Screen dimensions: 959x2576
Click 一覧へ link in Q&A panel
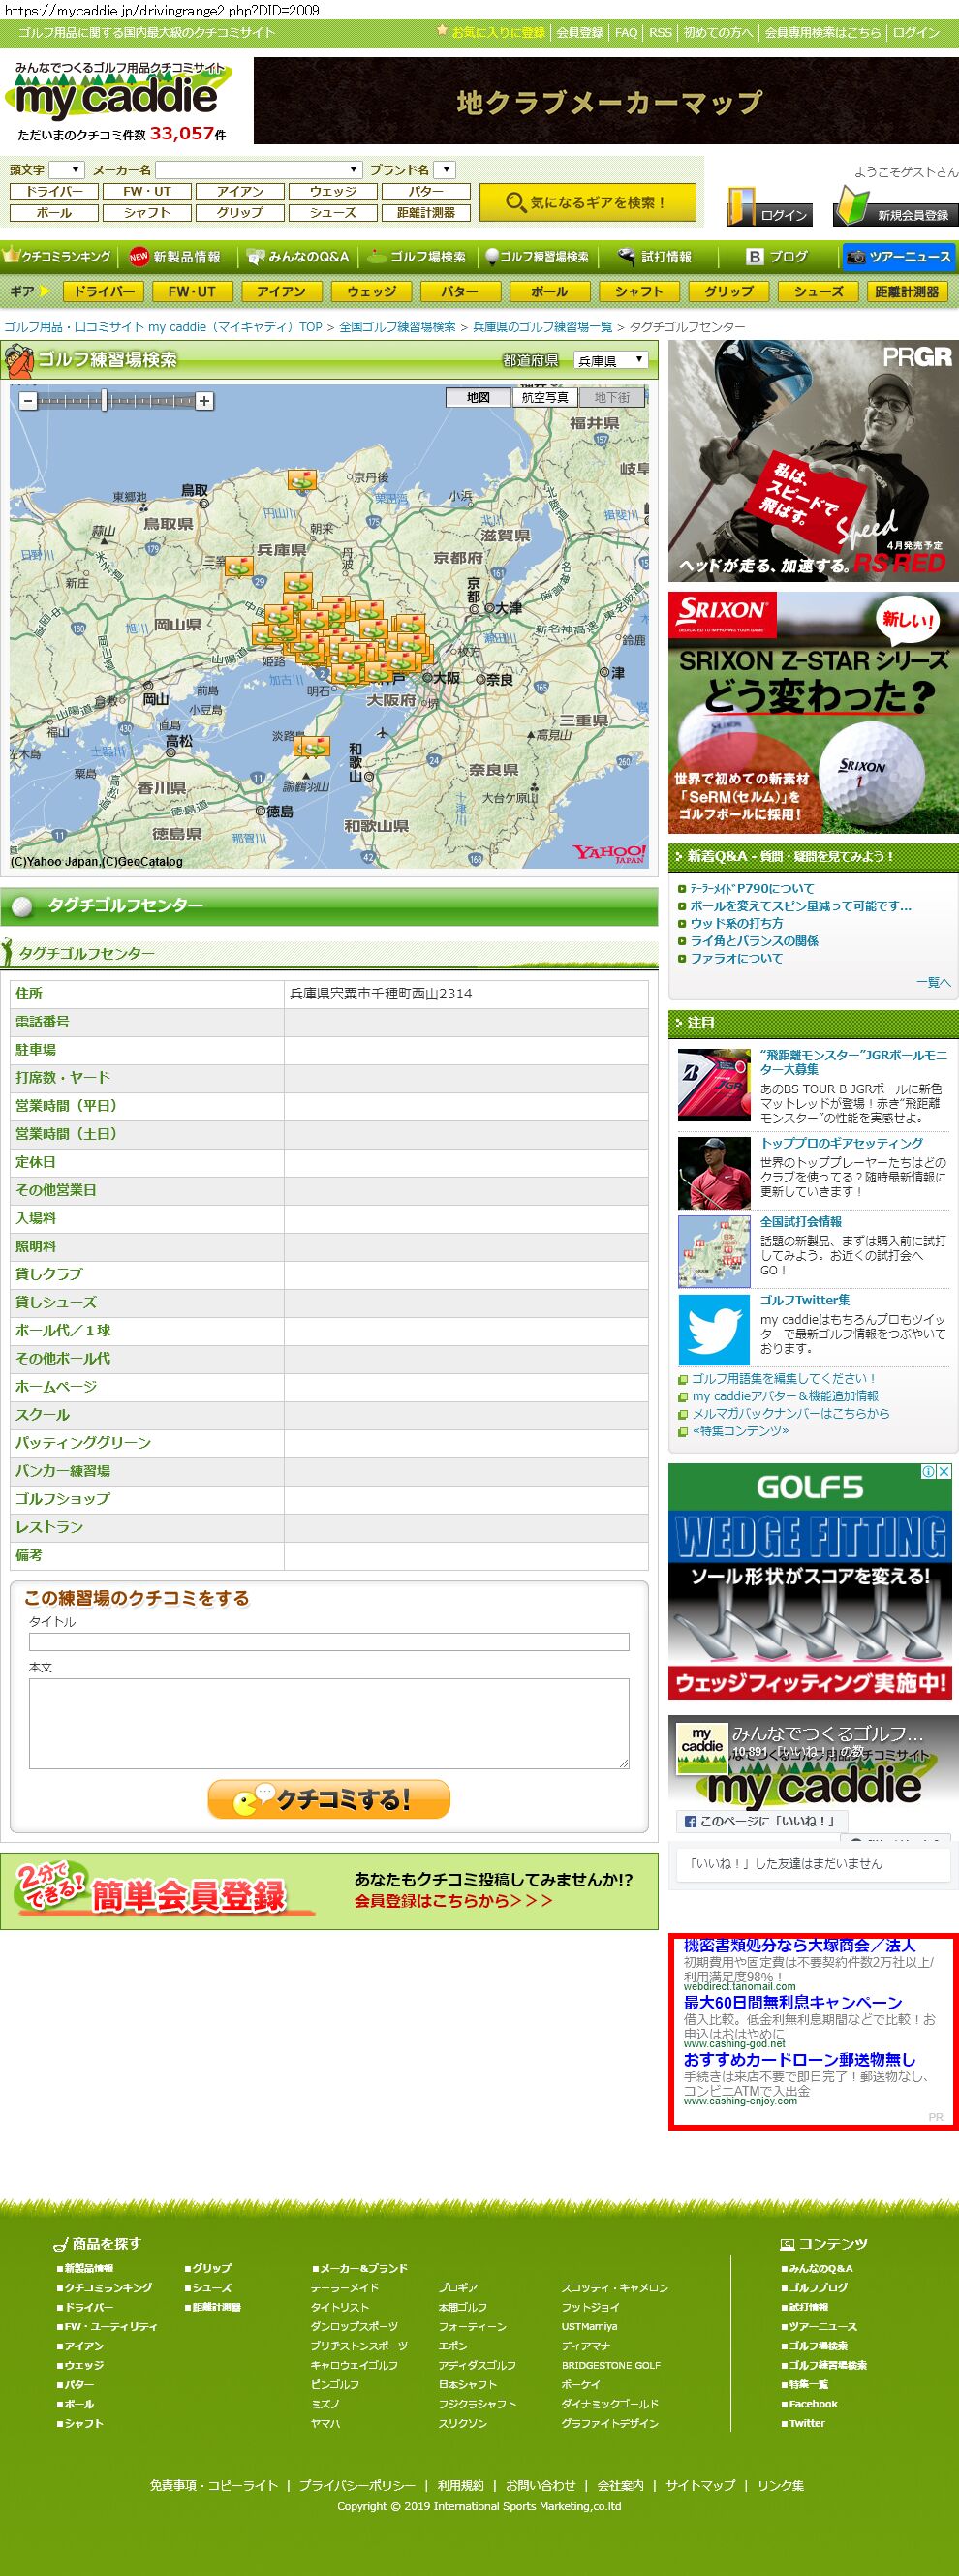pos(933,983)
